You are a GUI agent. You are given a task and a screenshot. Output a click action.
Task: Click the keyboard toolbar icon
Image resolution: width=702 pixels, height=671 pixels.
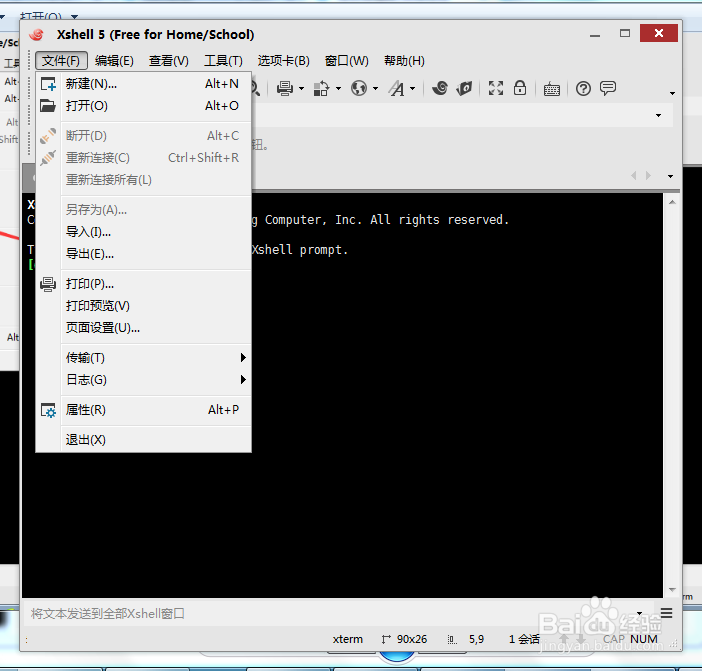point(552,90)
